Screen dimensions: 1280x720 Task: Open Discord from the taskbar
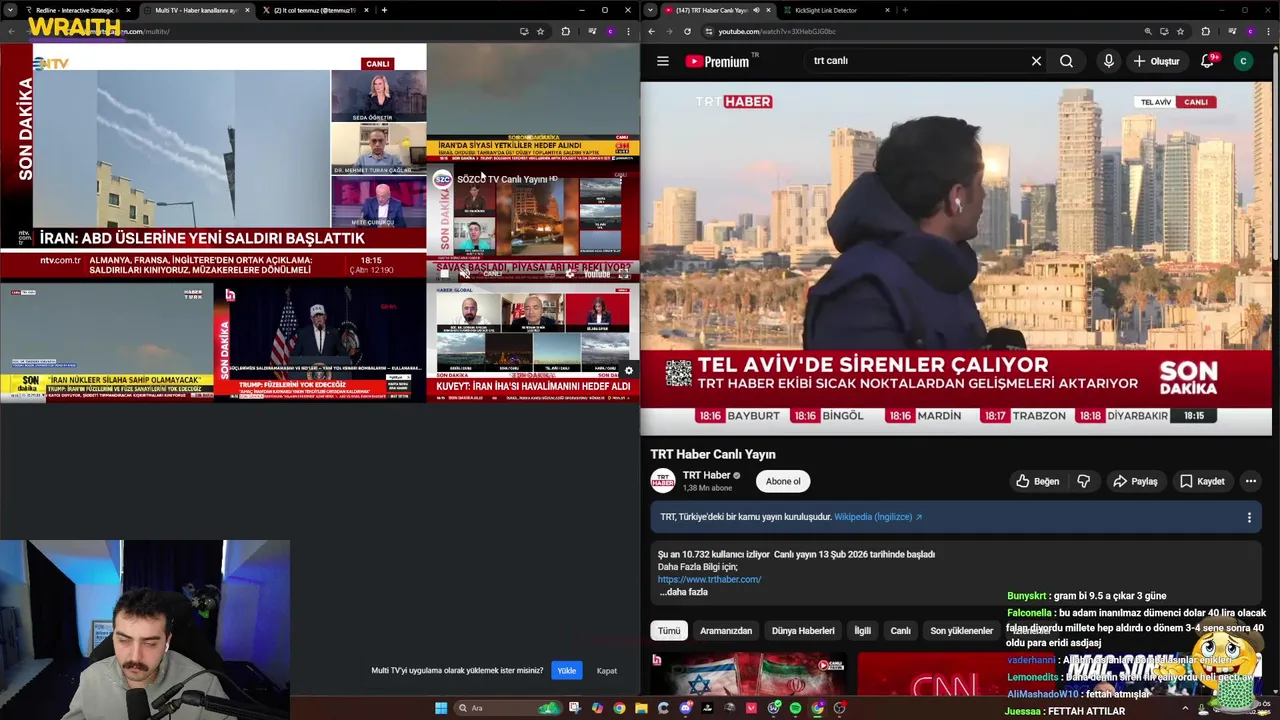click(x=685, y=708)
